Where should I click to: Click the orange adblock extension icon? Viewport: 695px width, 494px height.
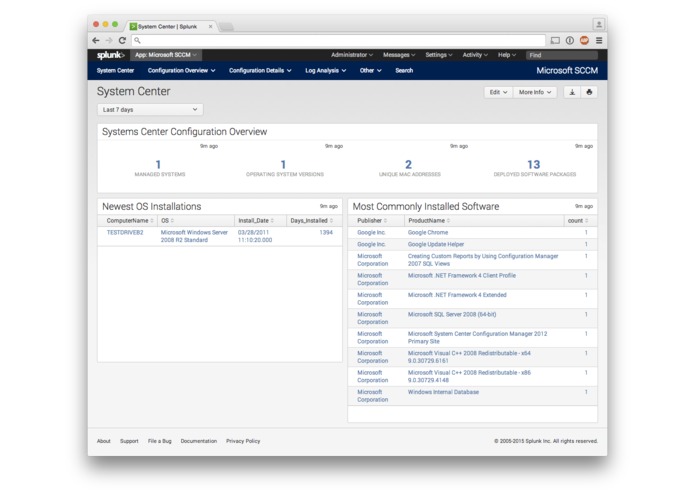(584, 40)
